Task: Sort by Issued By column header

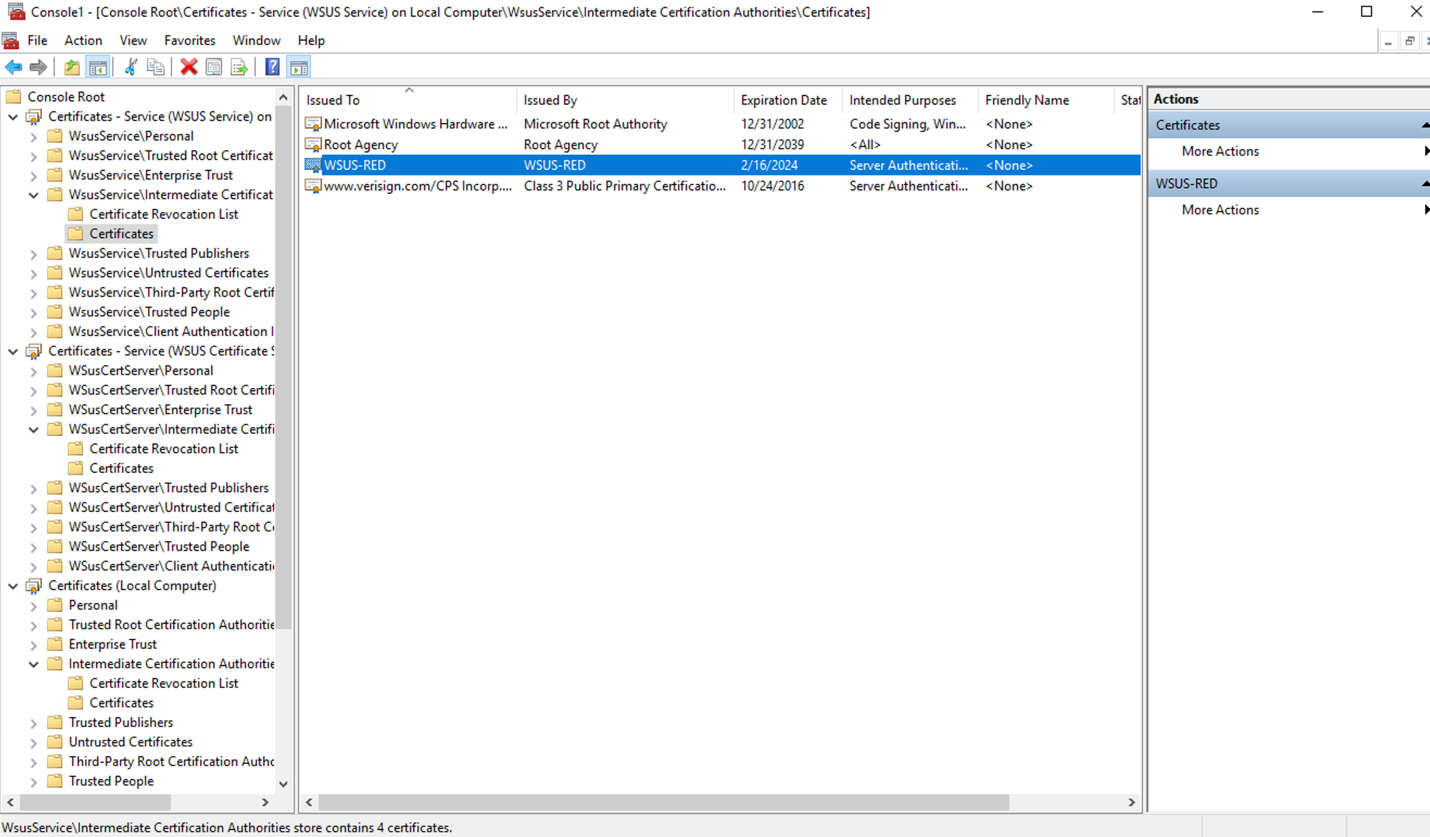Action: (x=625, y=100)
